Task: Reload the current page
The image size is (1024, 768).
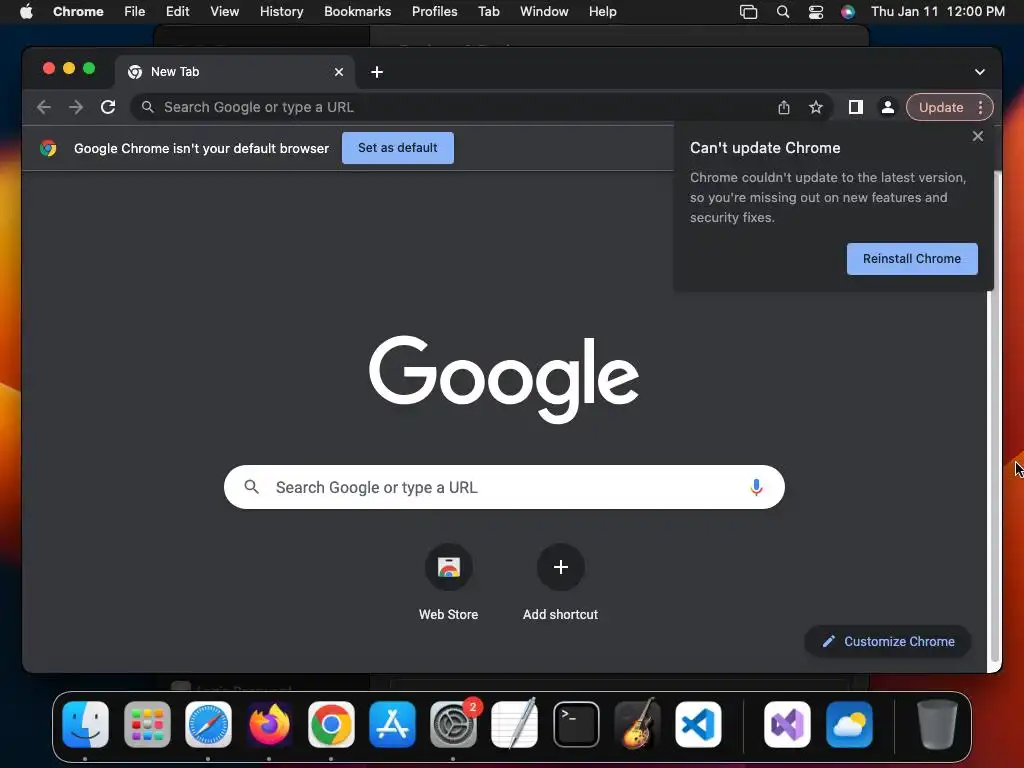Action: 108,107
